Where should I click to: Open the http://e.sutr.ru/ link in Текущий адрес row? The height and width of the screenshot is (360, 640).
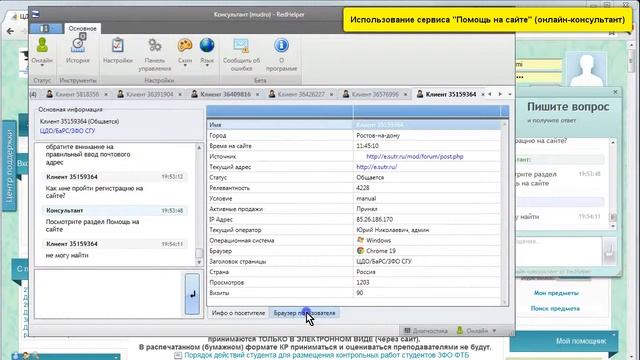tap(376, 167)
